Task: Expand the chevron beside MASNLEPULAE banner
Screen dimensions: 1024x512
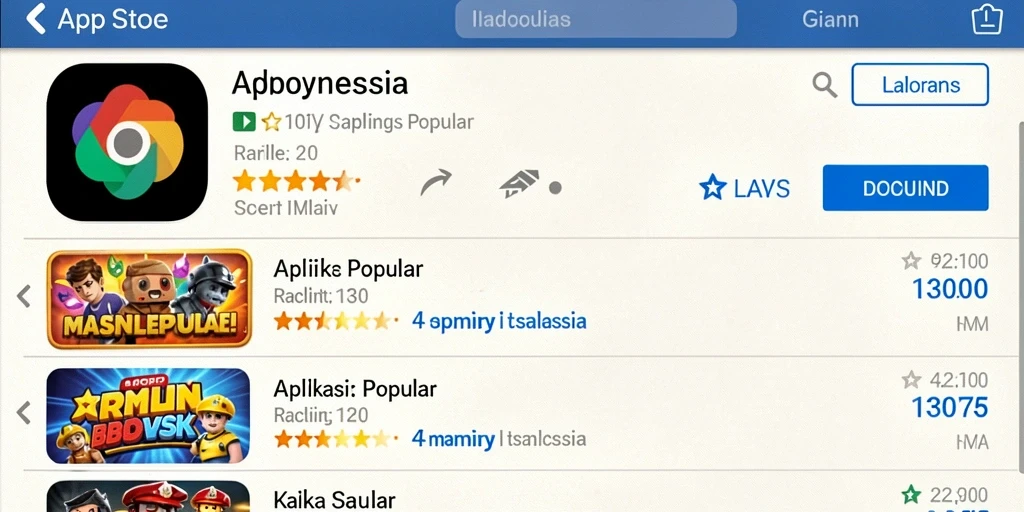Action: click(24, 296)
